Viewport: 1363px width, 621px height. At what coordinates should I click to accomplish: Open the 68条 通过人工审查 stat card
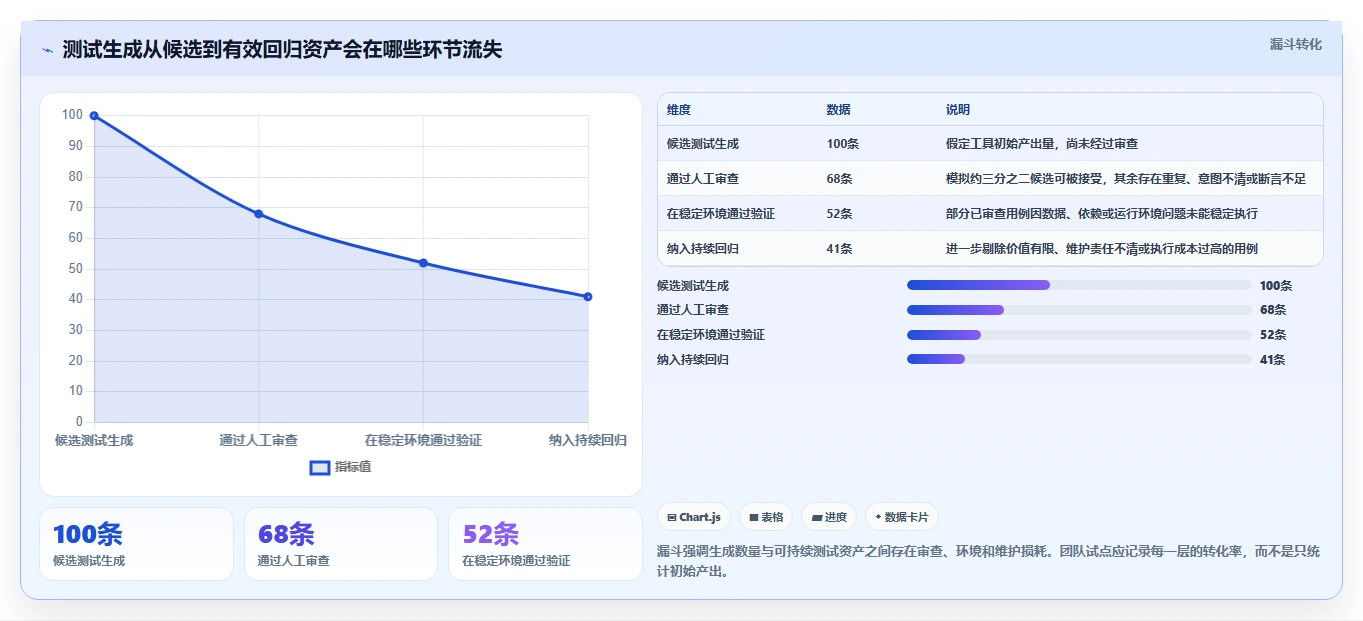tap(341, 544)
